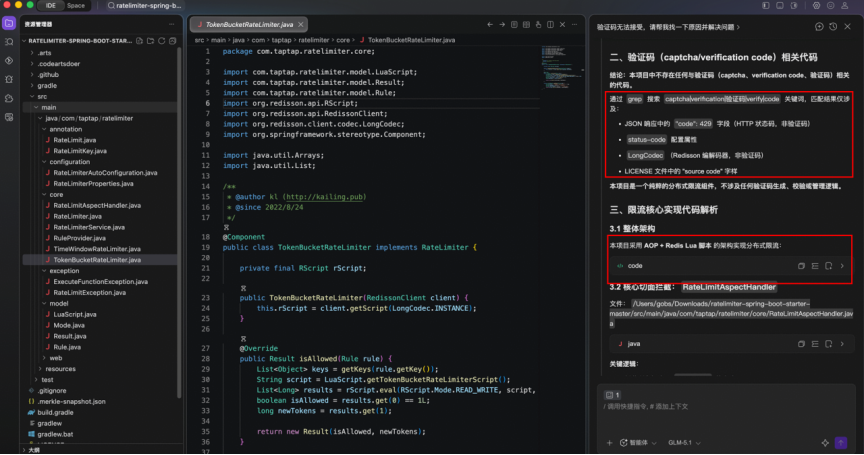Copy the 'code' block contents
This screenshot has width=864, height=455.
[x=801, y=266]
